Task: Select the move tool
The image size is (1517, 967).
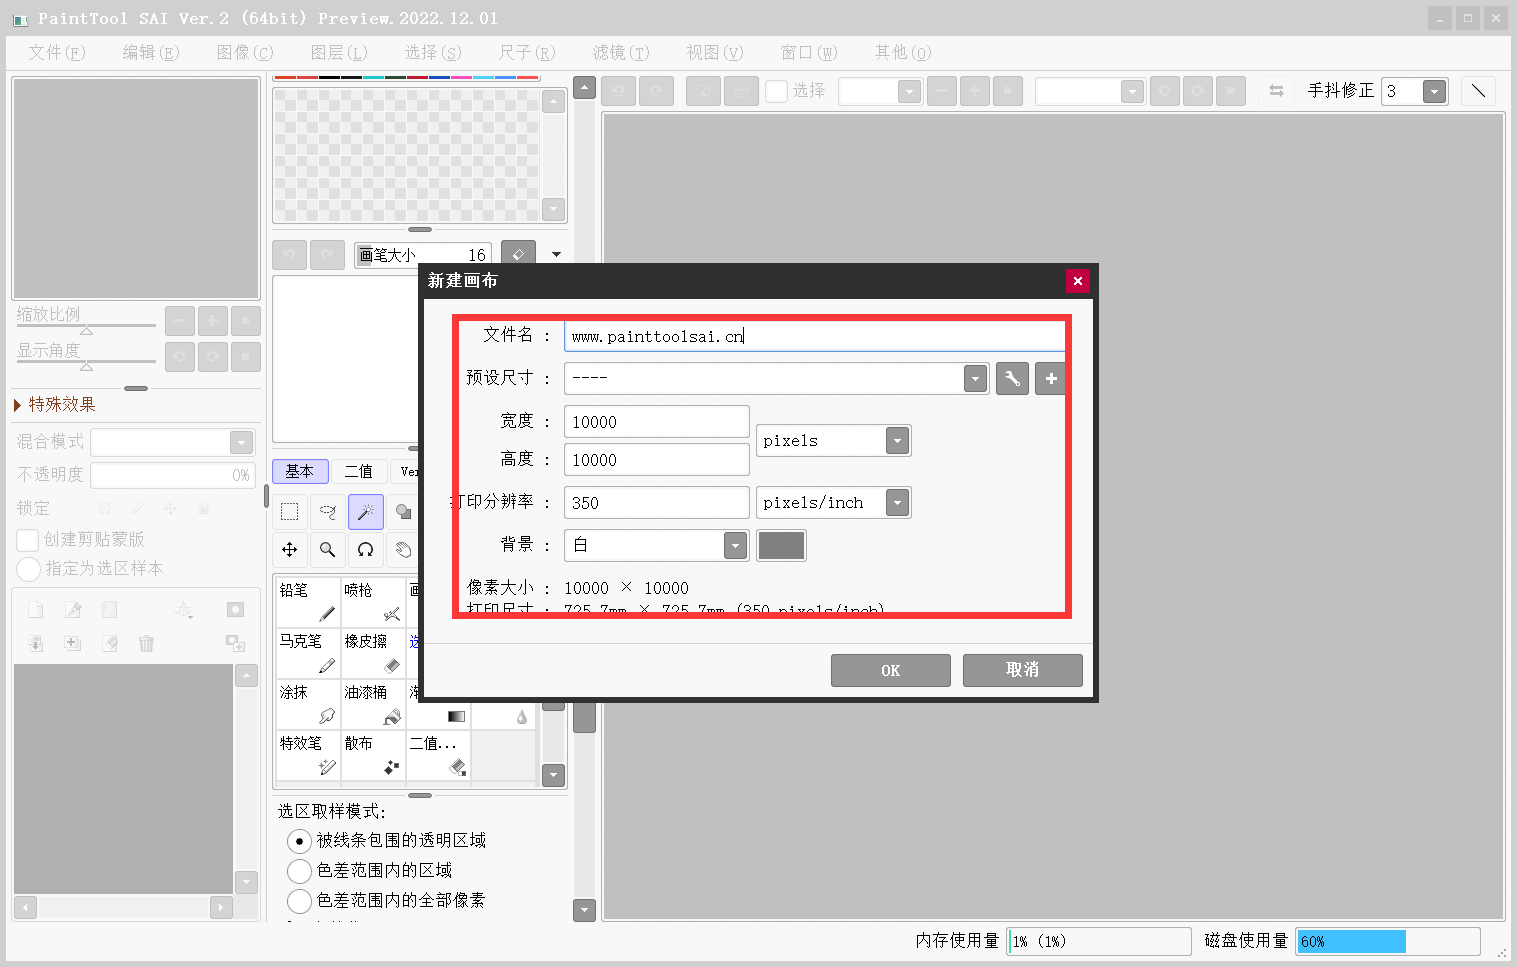Action: pyautogui.click(x=290, y=549)
